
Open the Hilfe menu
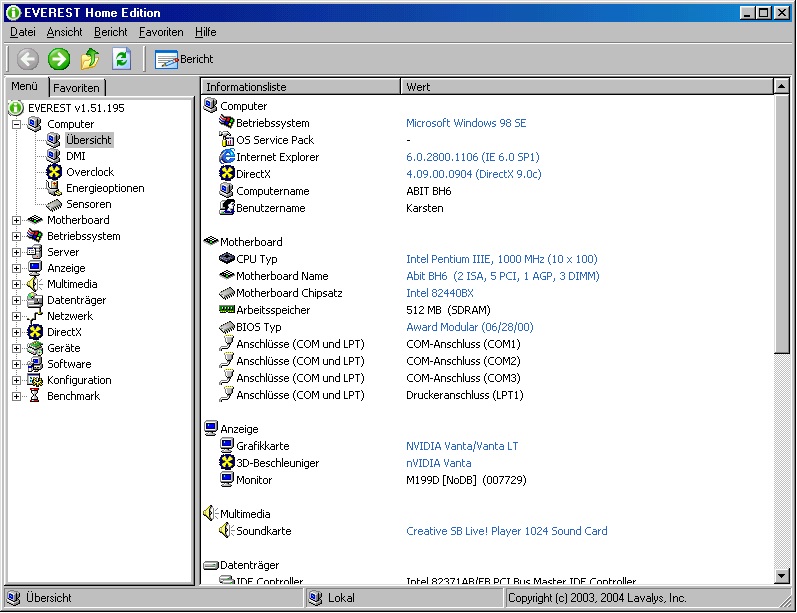pyautogui.click(x=205, y=32)
